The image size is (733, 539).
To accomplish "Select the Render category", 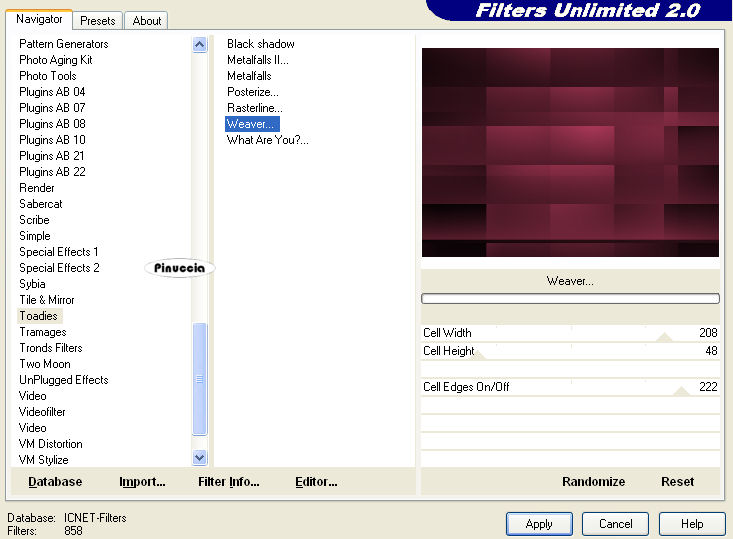I will click(x=37, y=188).
